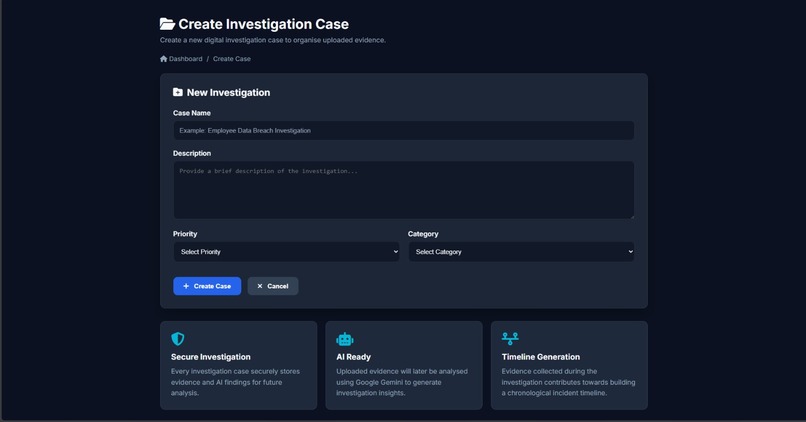The height and width of the screenshot is (422, 806).
Task: Click the text mentioning Google Gemini analysis
Action: coord(402,382)
